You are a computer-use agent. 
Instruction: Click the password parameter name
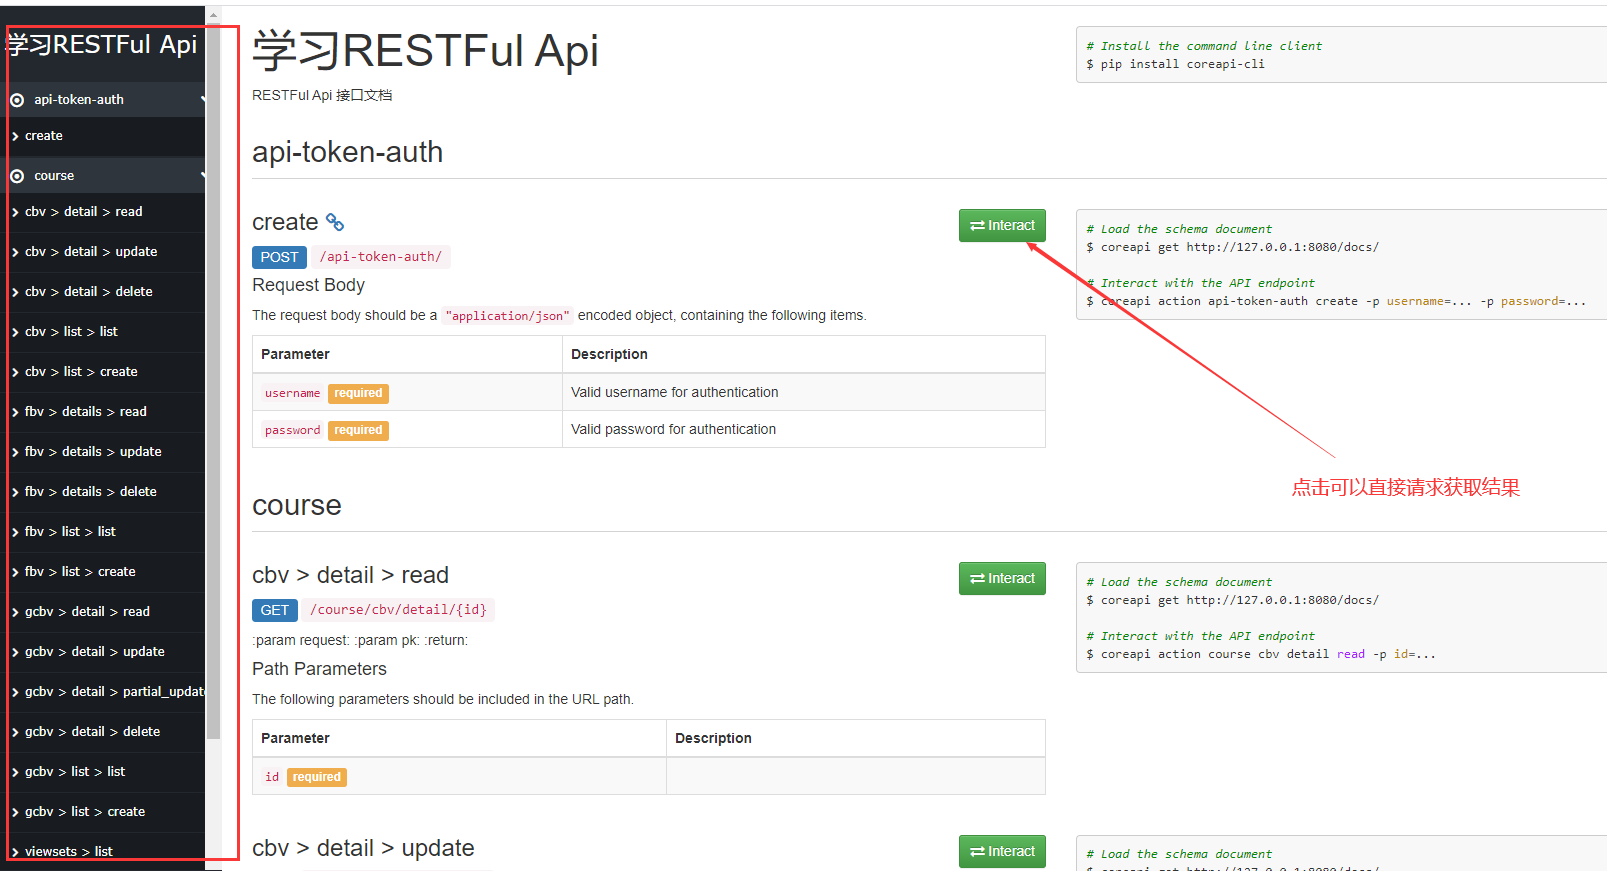click(x=292, y=430)
